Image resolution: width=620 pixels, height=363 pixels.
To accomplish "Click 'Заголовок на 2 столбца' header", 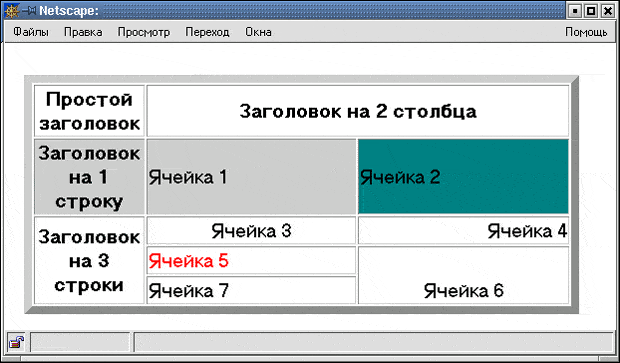I will tap(357, 111).
